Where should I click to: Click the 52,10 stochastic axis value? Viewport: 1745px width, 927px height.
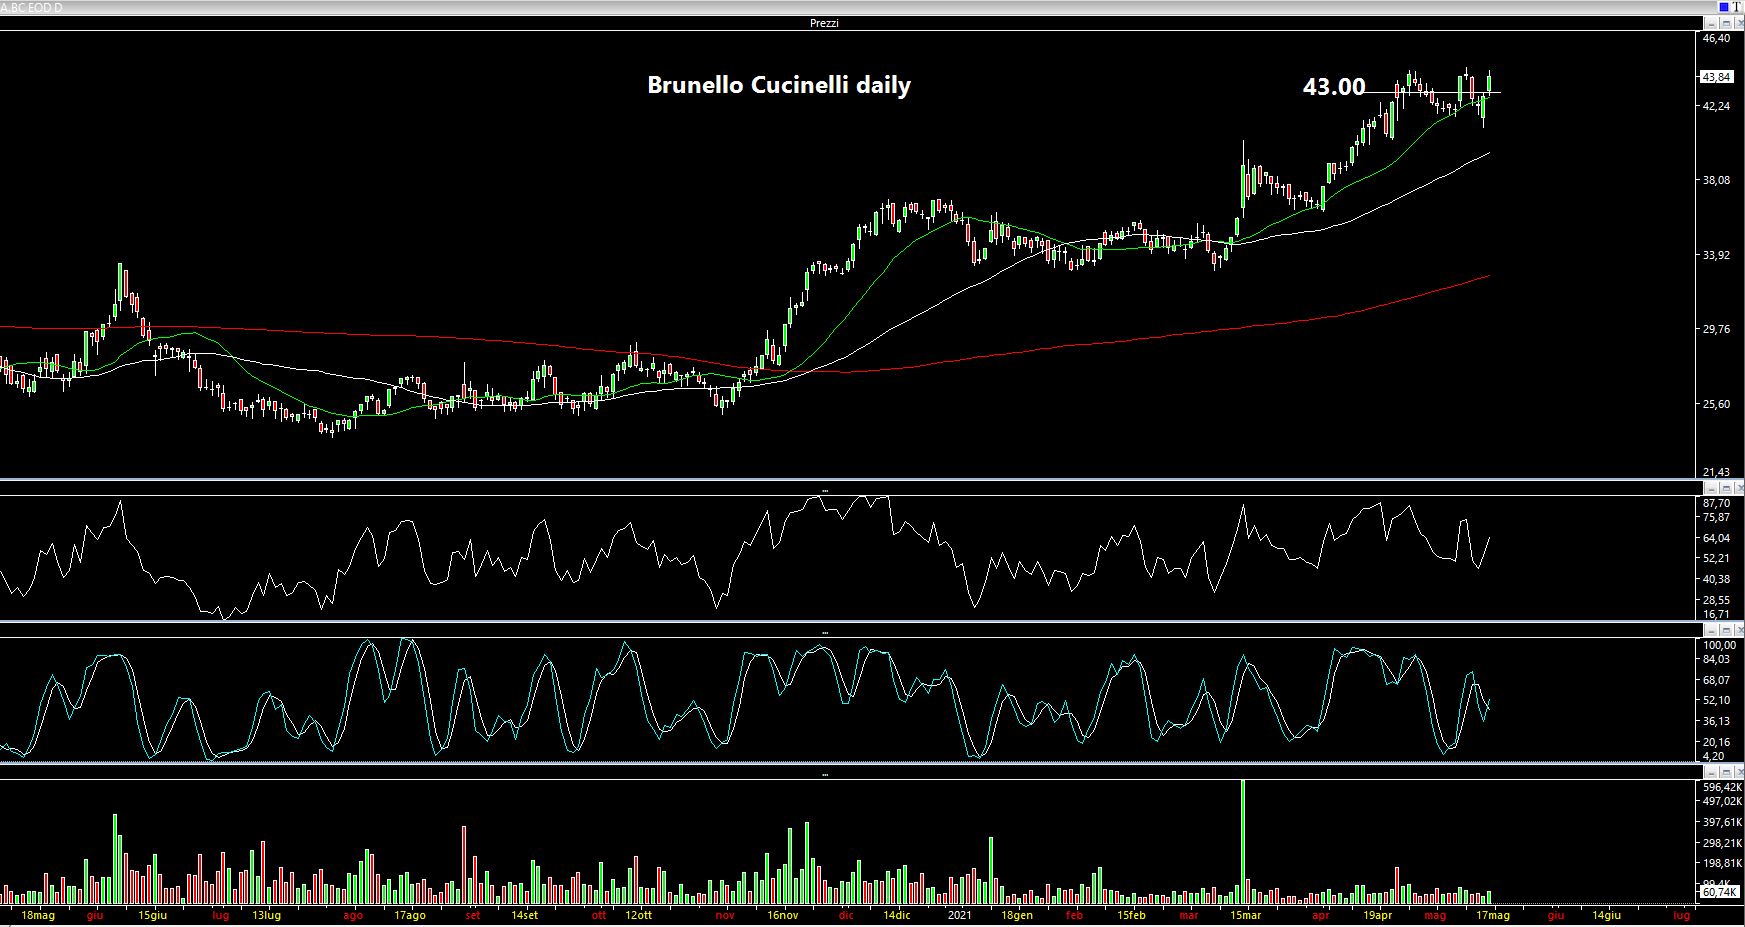tap(1716, 700)
